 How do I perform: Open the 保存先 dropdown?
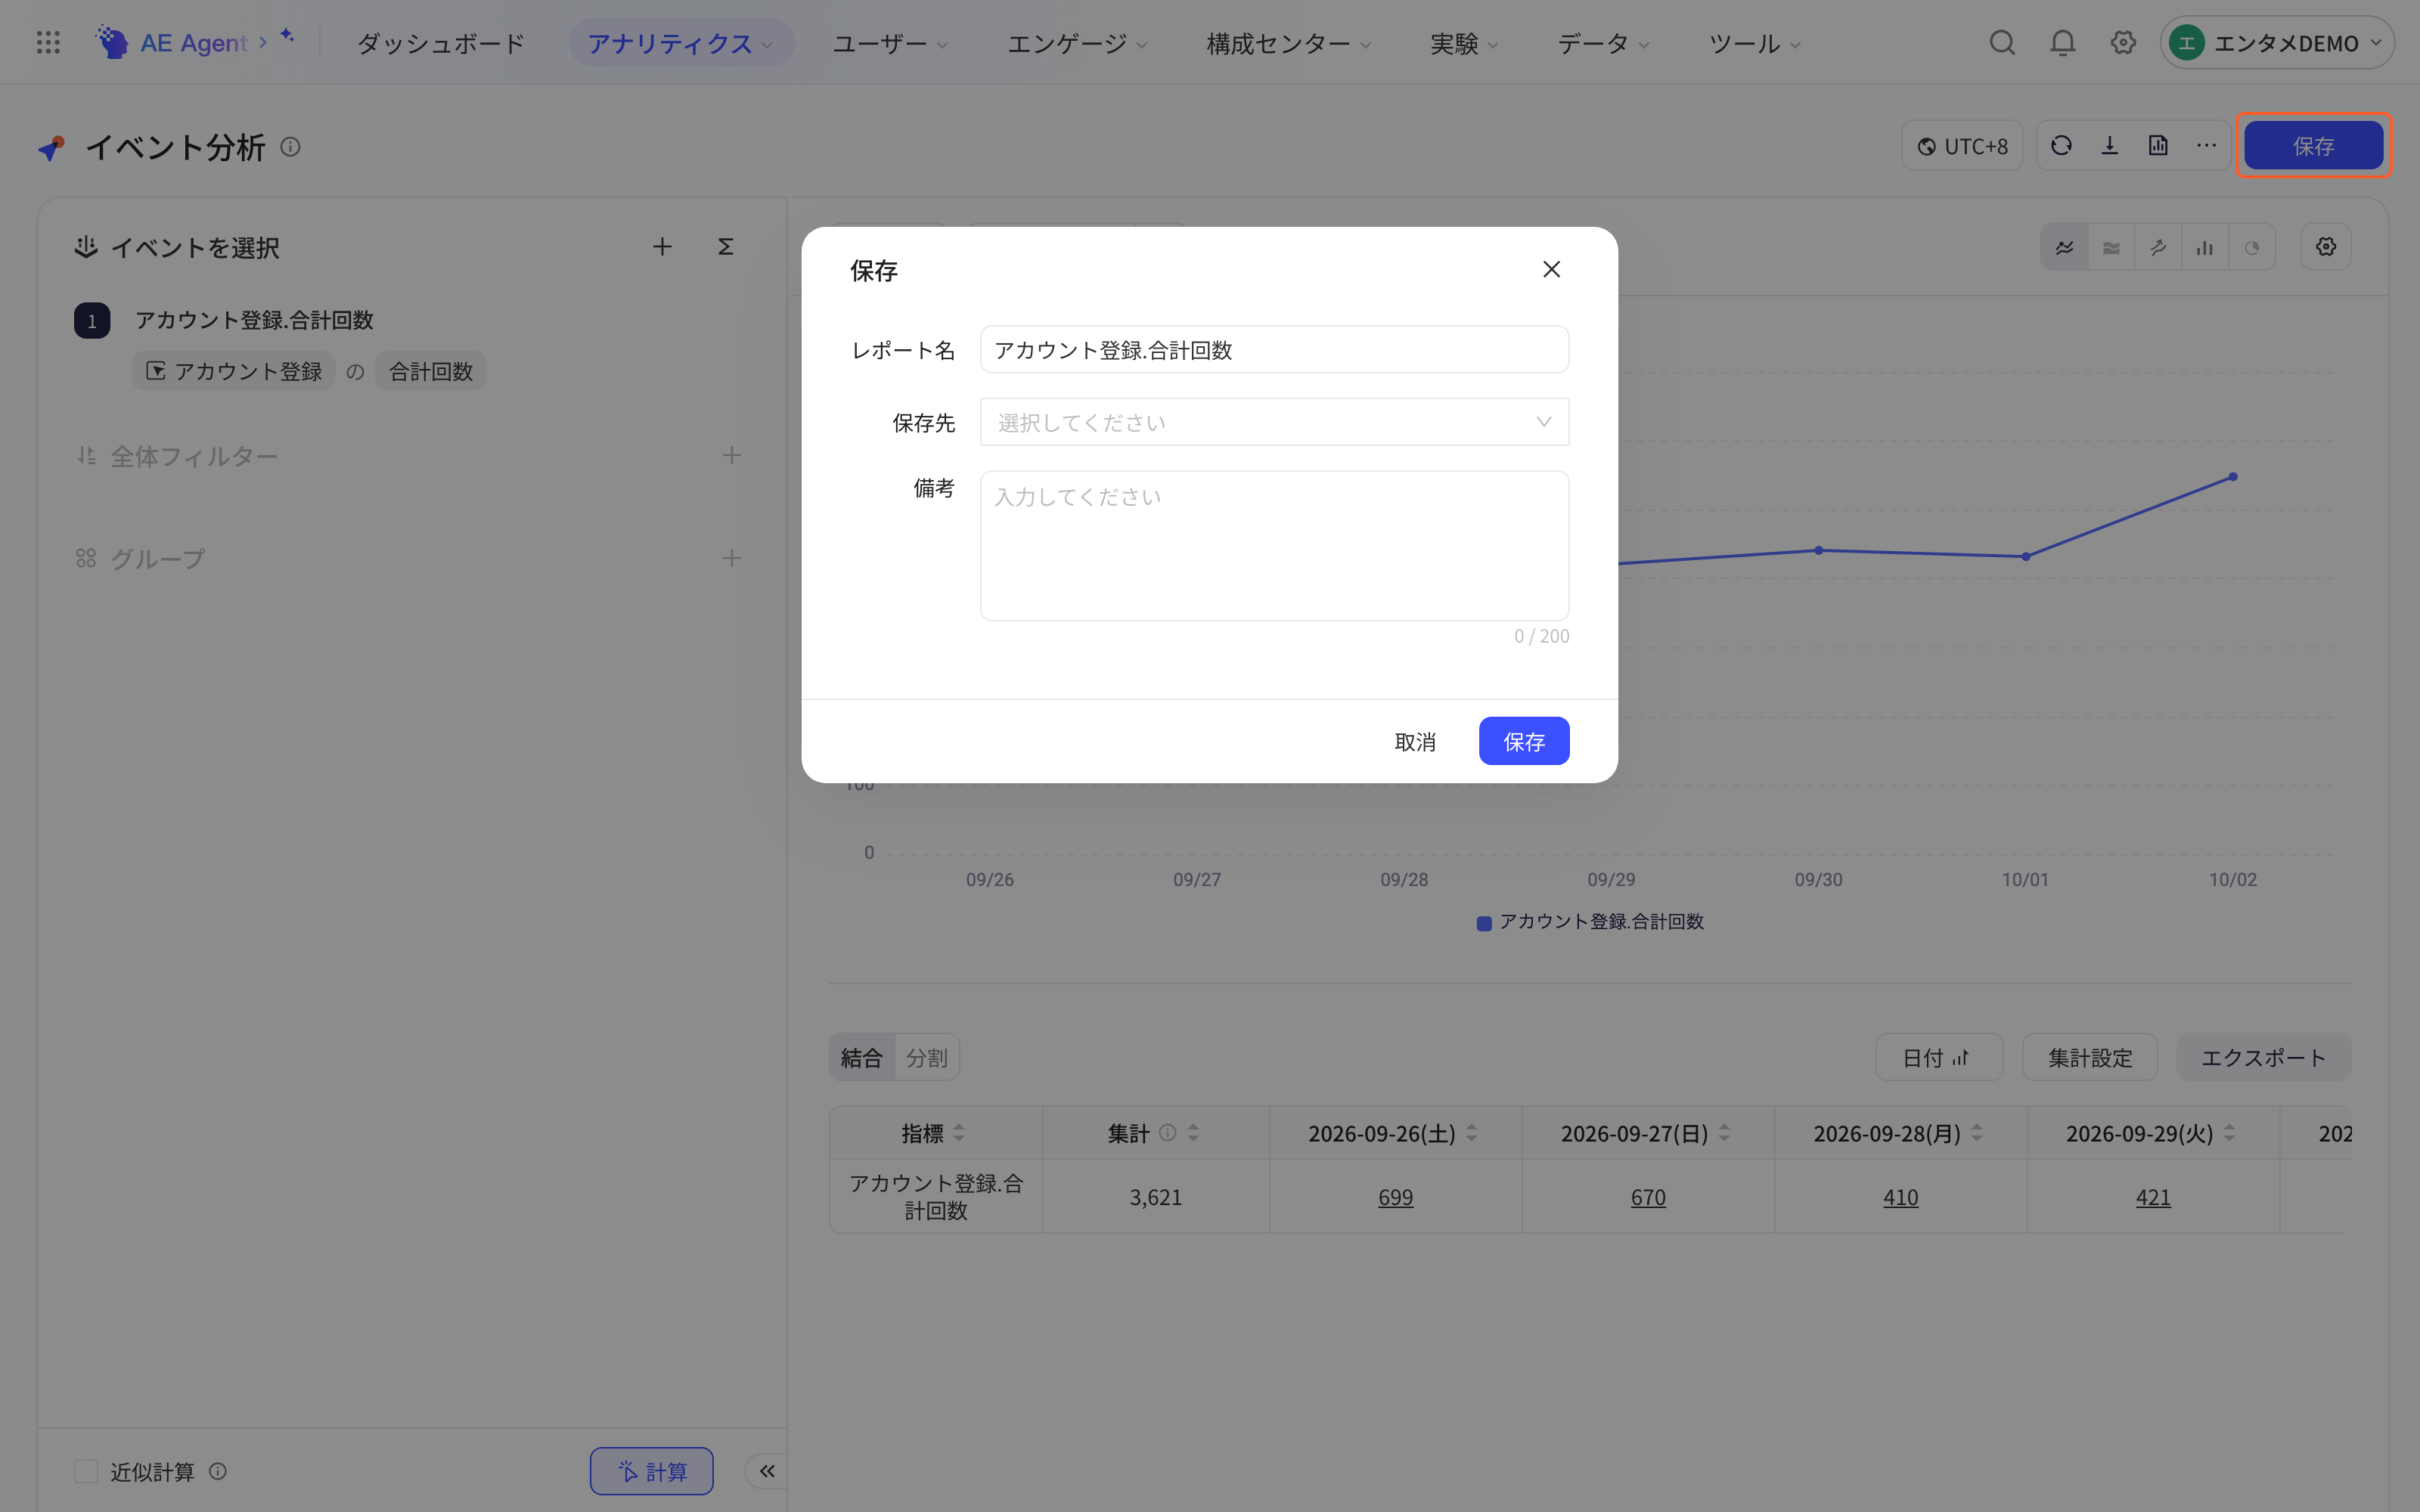1274,422
